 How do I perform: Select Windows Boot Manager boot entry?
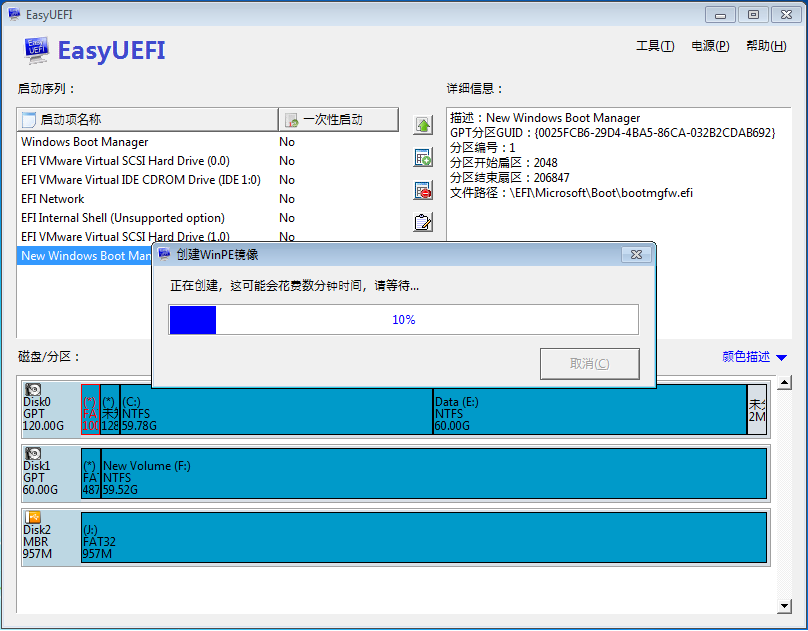pos(85,142)
